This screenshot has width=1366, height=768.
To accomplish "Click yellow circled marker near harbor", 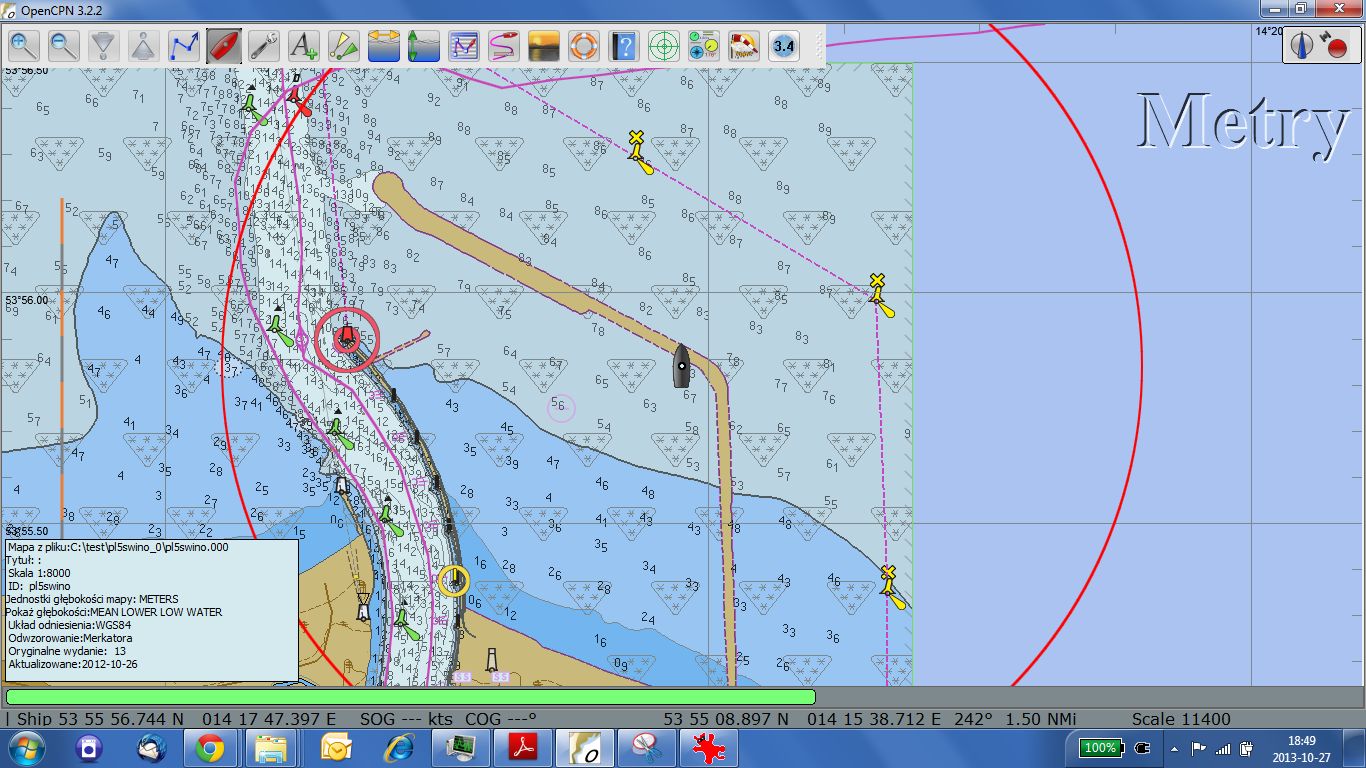I will coord(454,580).
